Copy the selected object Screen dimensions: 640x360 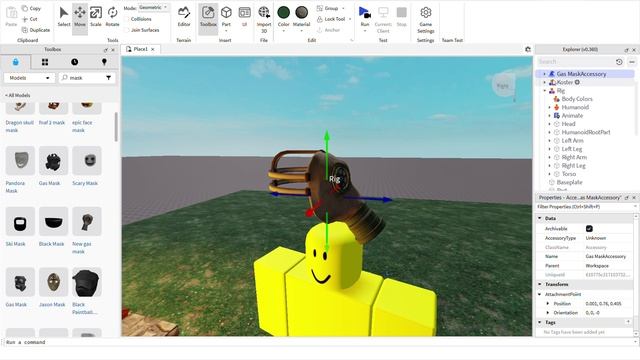pyautogui.click(x=31, y=8)
